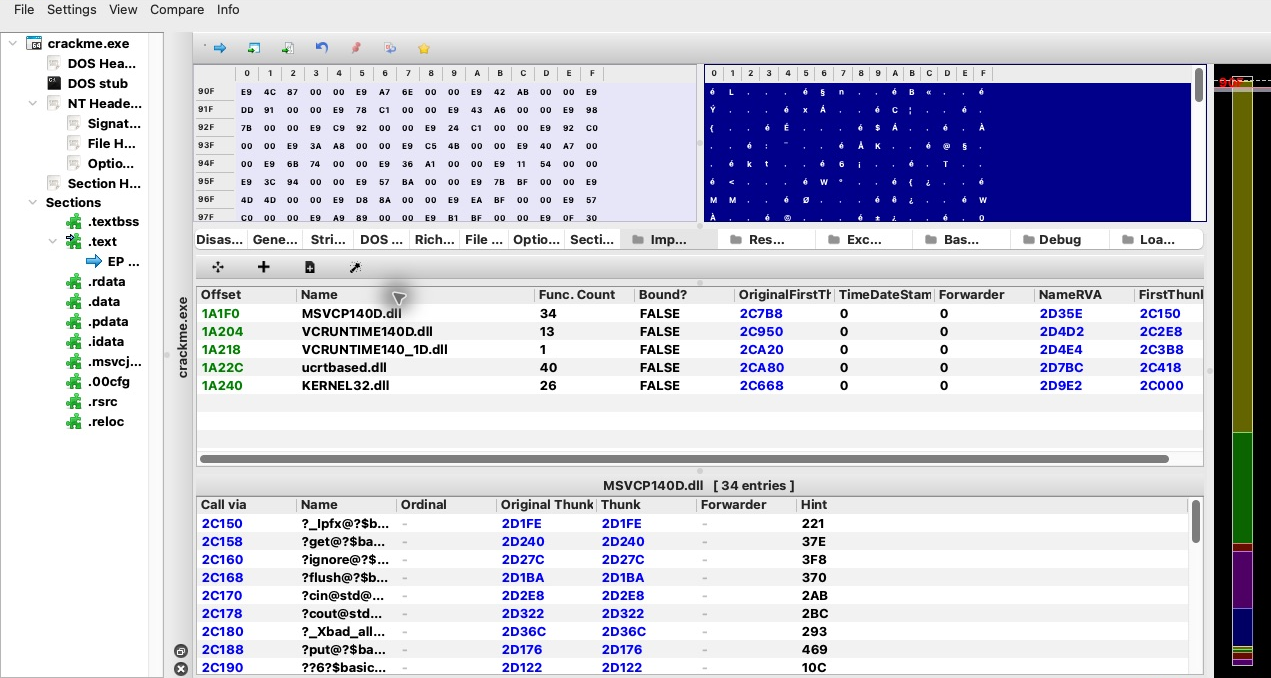Image resolution: width=1271 pixels, height=678 pixels.
Task: Click the red pushpin icon
Action: 356,48
